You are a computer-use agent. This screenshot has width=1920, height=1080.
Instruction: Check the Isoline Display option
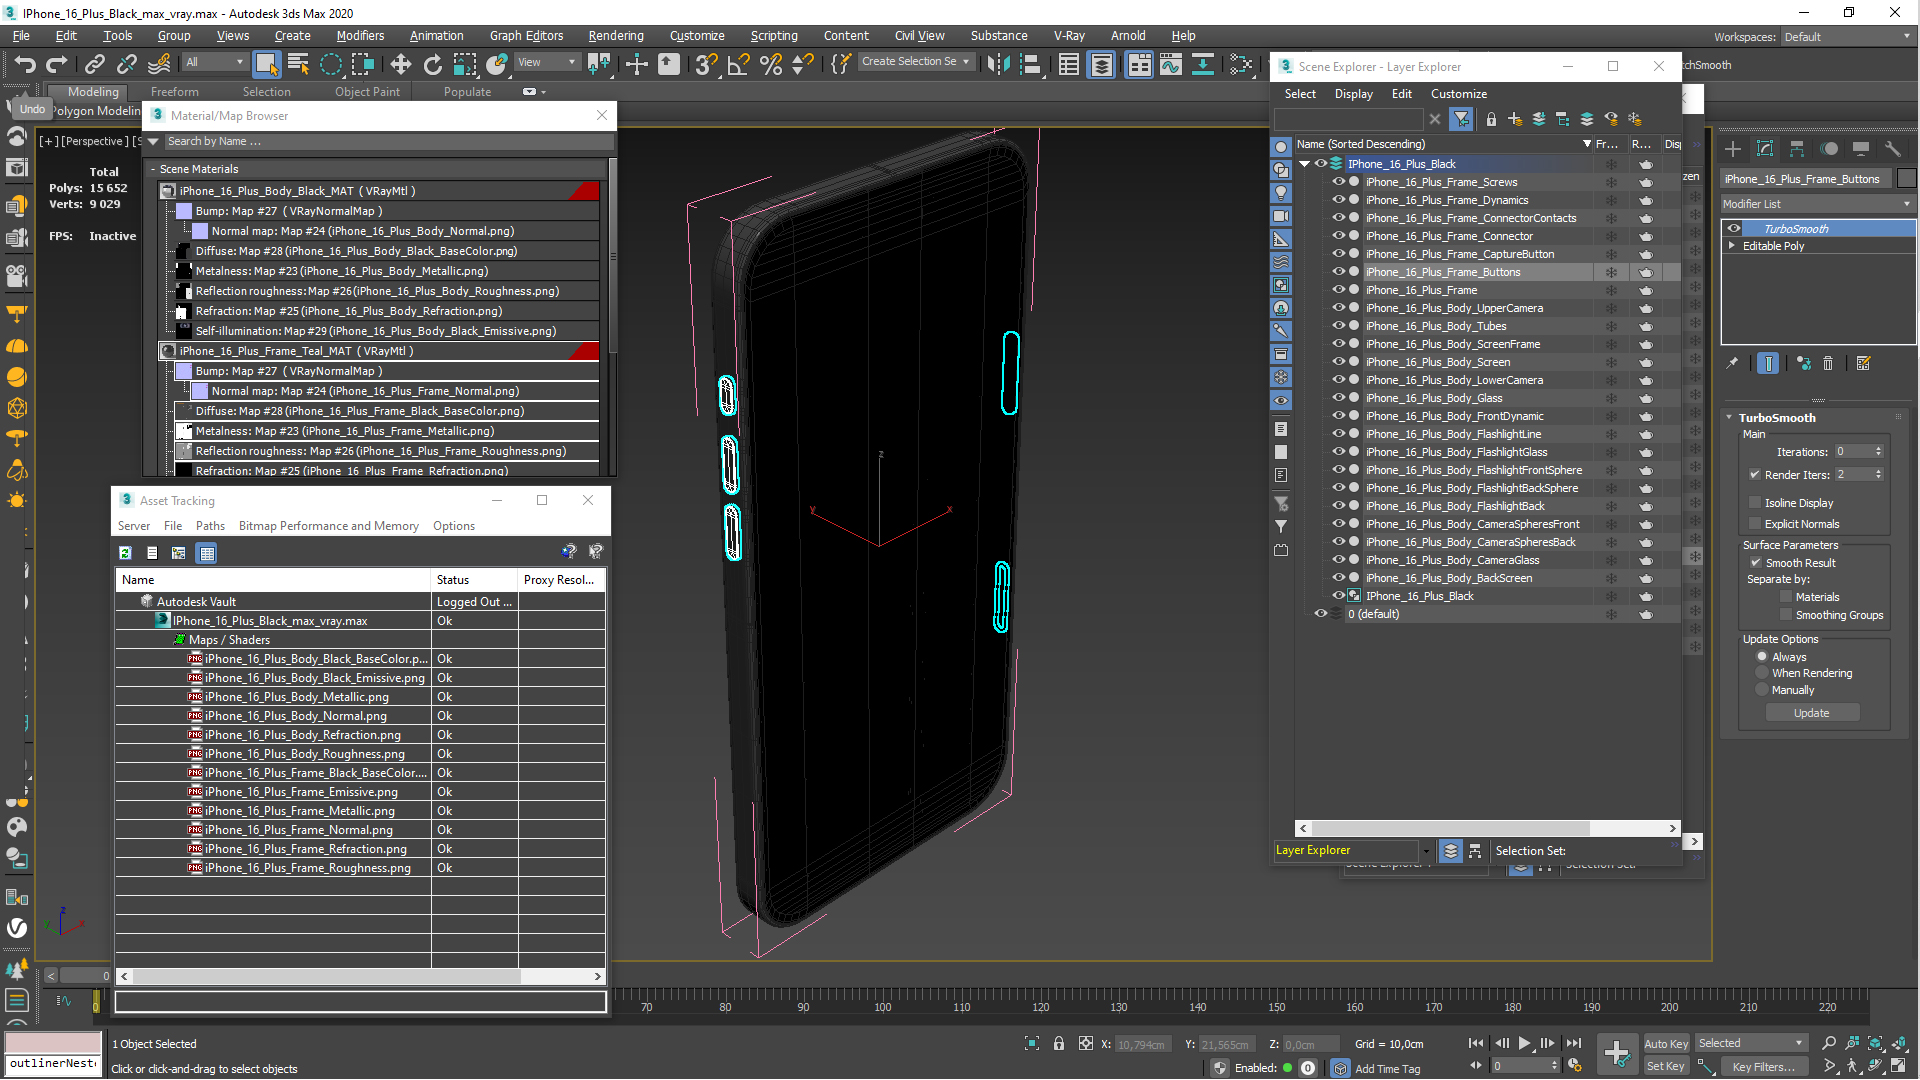[1754, 503]
